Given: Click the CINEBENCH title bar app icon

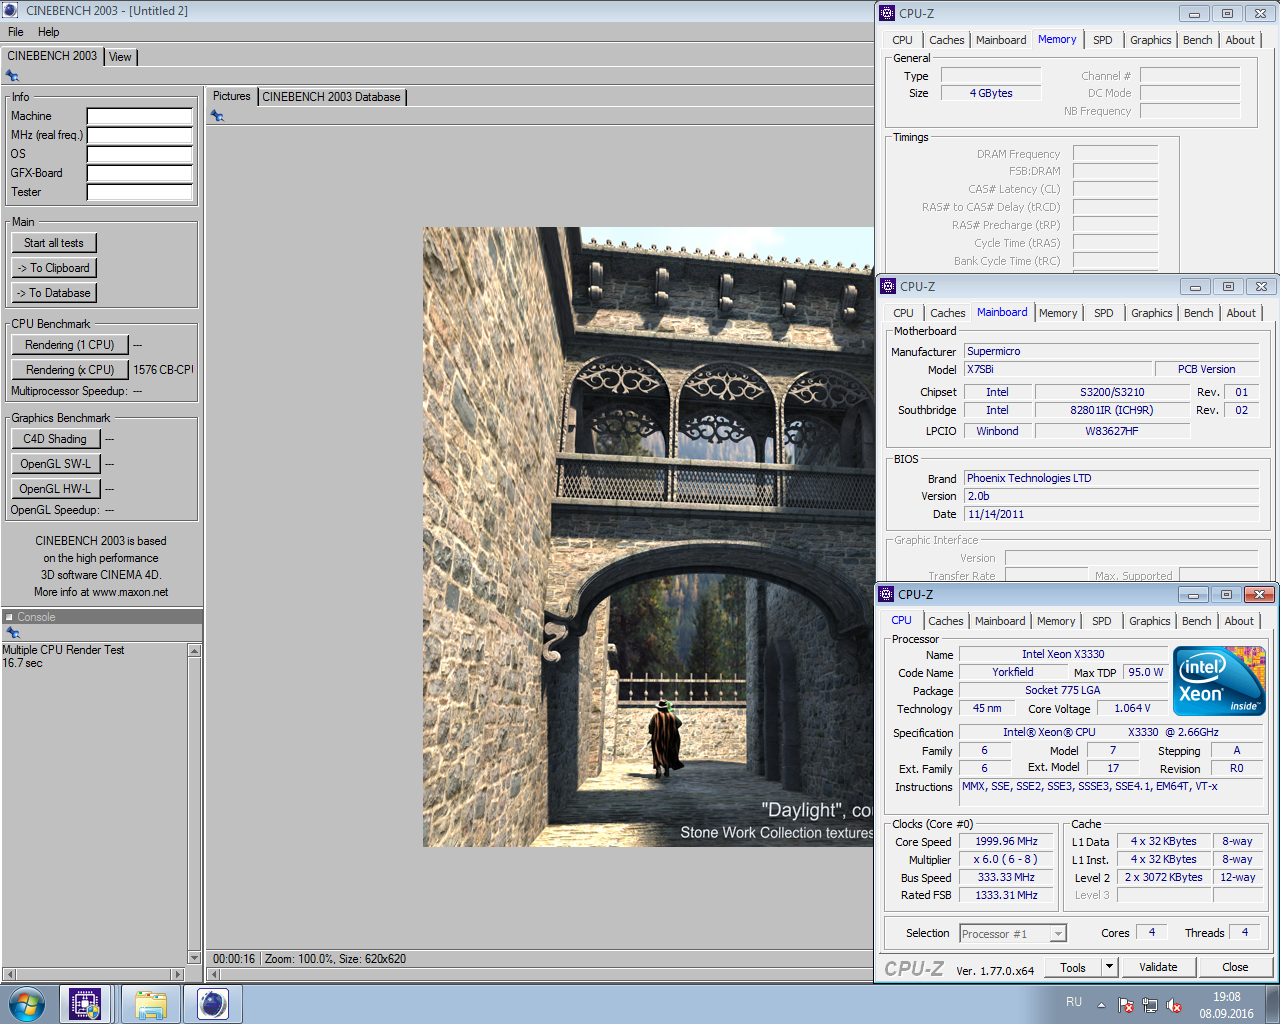Looking at the screenshot, I should (11, 10).
